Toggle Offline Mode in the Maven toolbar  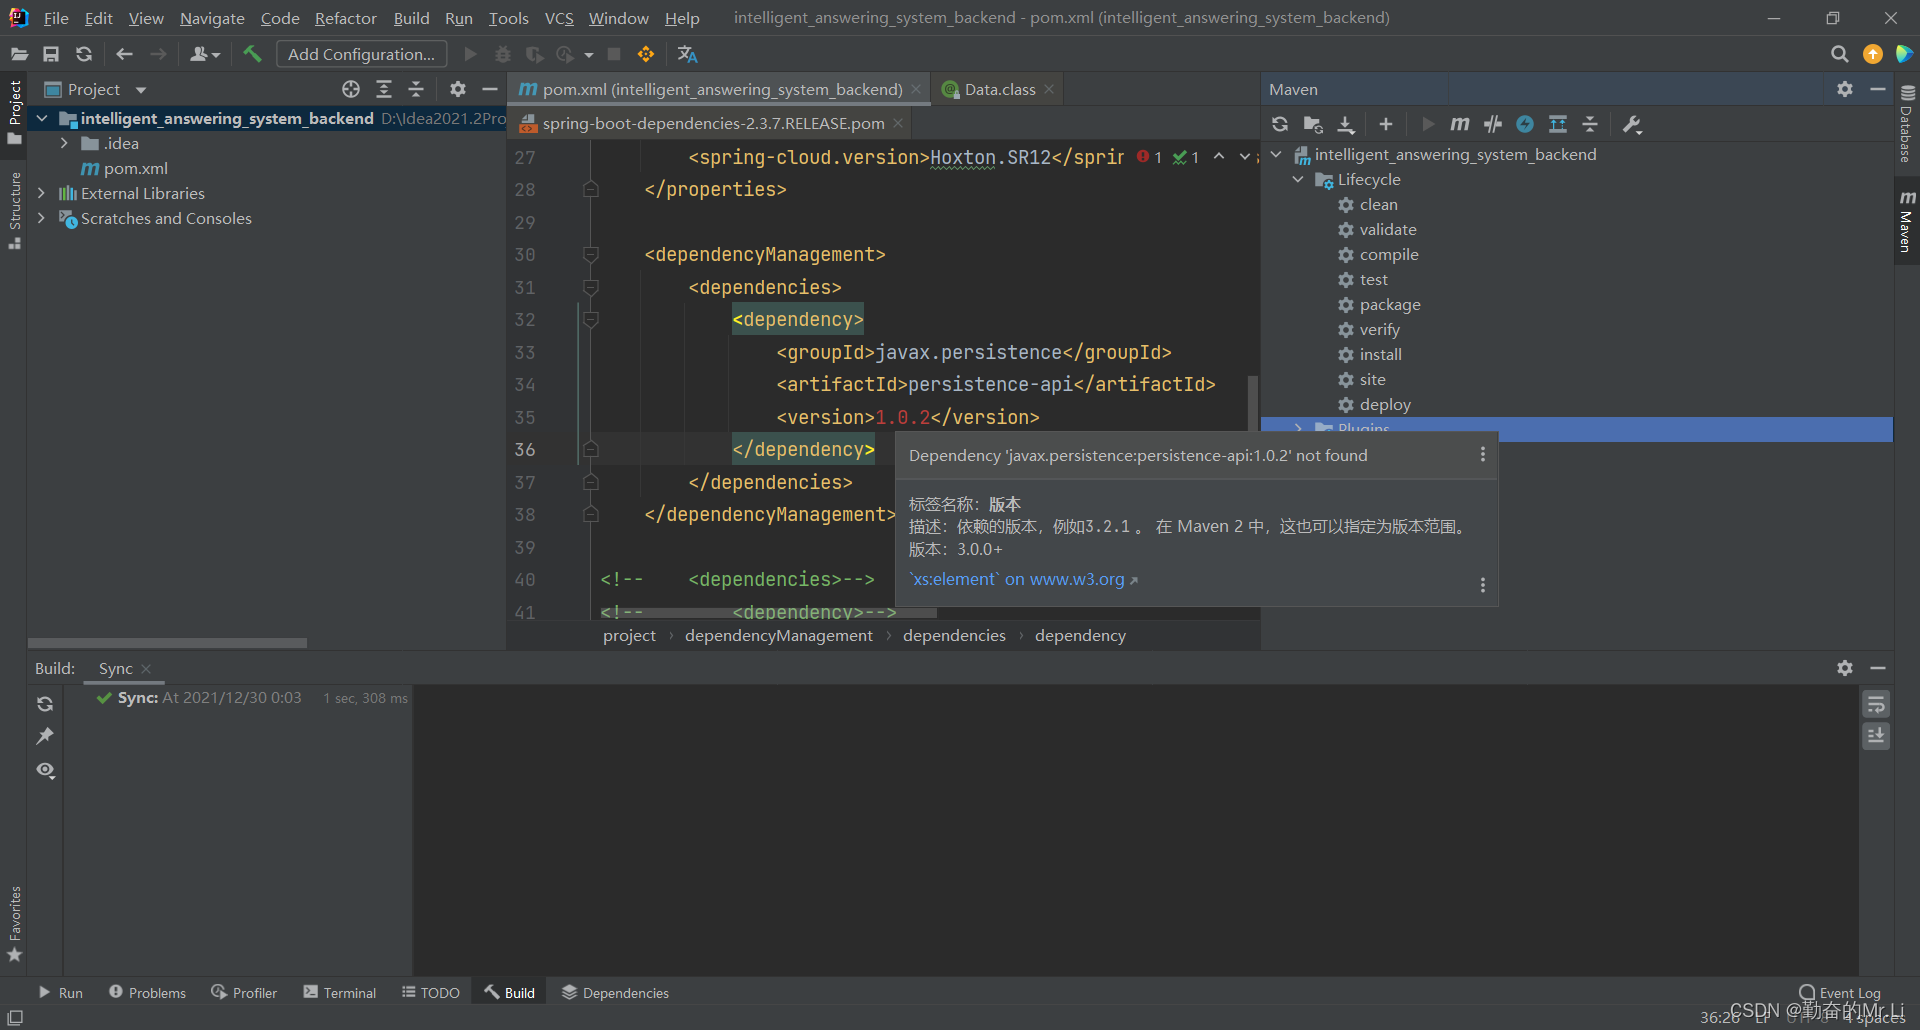(x=1525, y=124)
